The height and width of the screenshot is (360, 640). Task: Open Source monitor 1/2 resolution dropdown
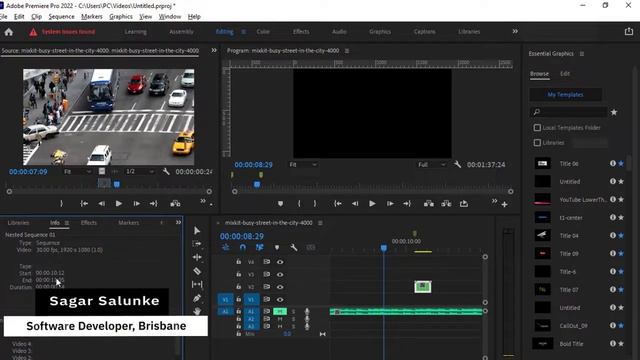point(140,171)
